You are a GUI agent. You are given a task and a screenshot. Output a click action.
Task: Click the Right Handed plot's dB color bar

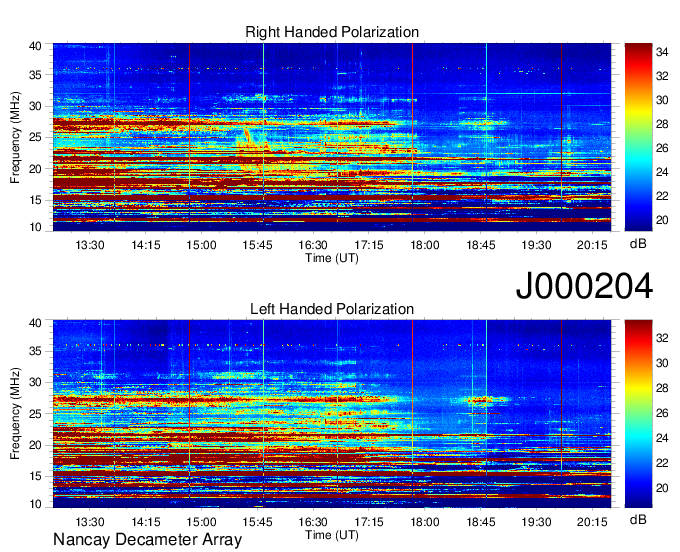(638, 137)
